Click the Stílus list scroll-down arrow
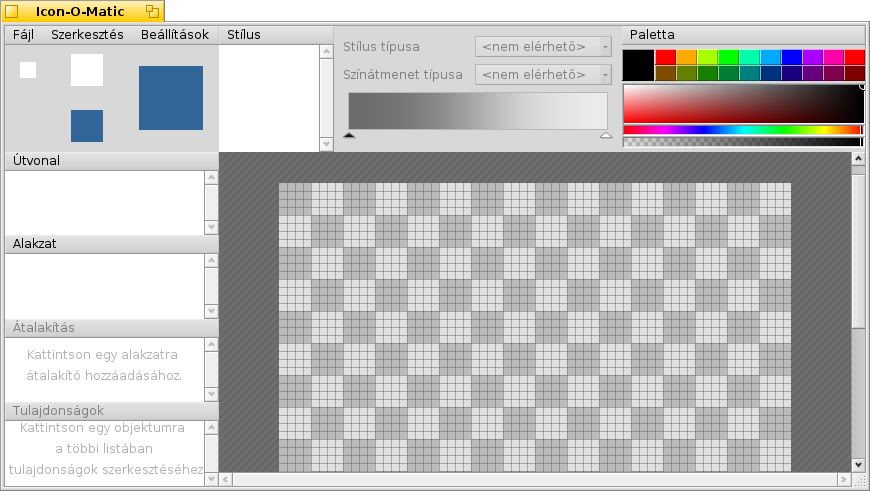The height and width of the screenshot is (491, 870). point(325,144)
